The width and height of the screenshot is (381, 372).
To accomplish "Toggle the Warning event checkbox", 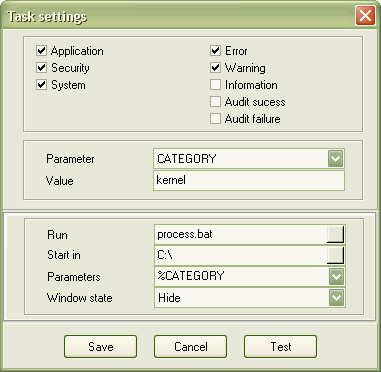I will click(x=215, y=68).
